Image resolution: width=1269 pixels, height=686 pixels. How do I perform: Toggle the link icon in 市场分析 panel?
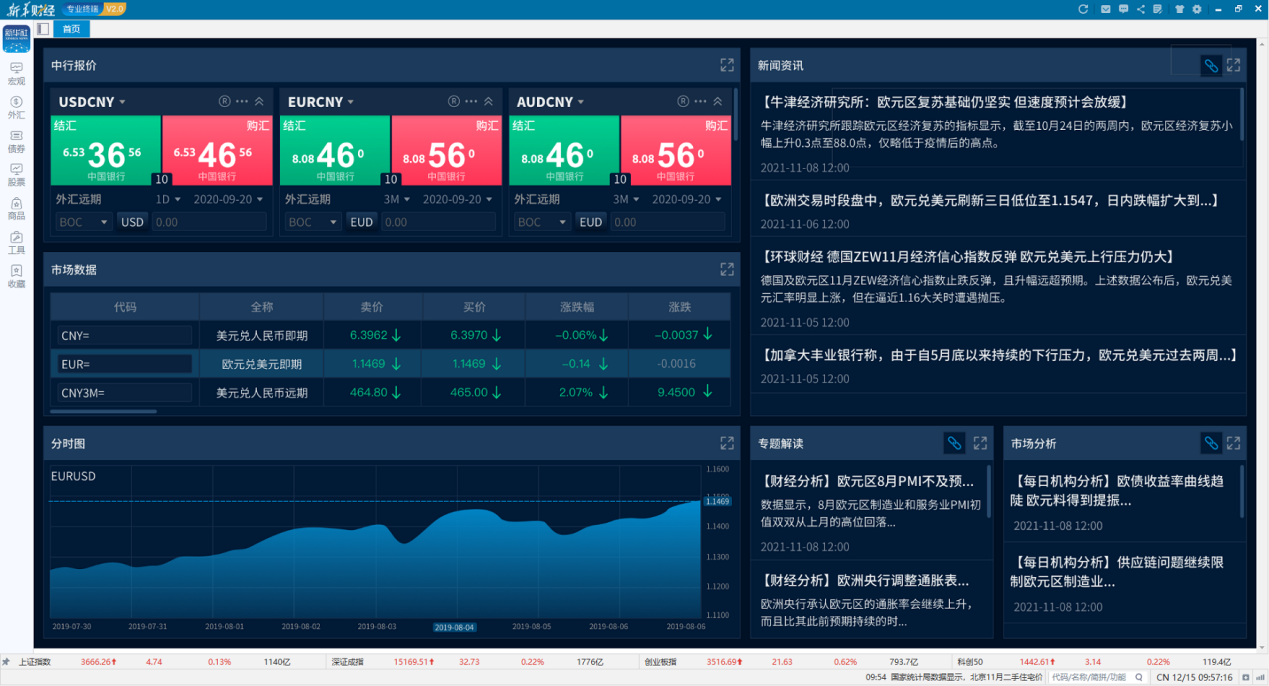pos(1211,443)
